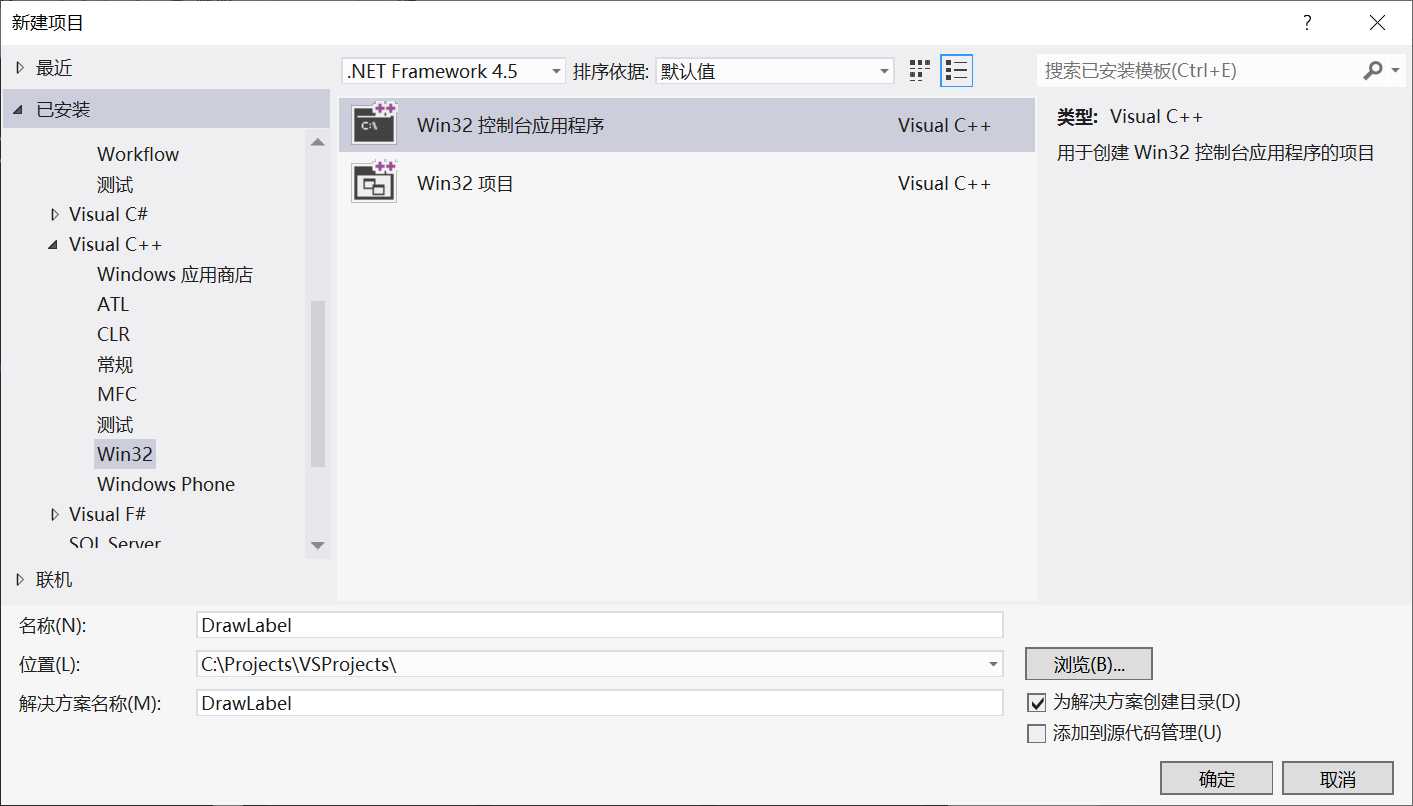The image size is (1413, 806).
Task: Open the .NET Framework 4.5 dropdown
Action: pos(454,71)
